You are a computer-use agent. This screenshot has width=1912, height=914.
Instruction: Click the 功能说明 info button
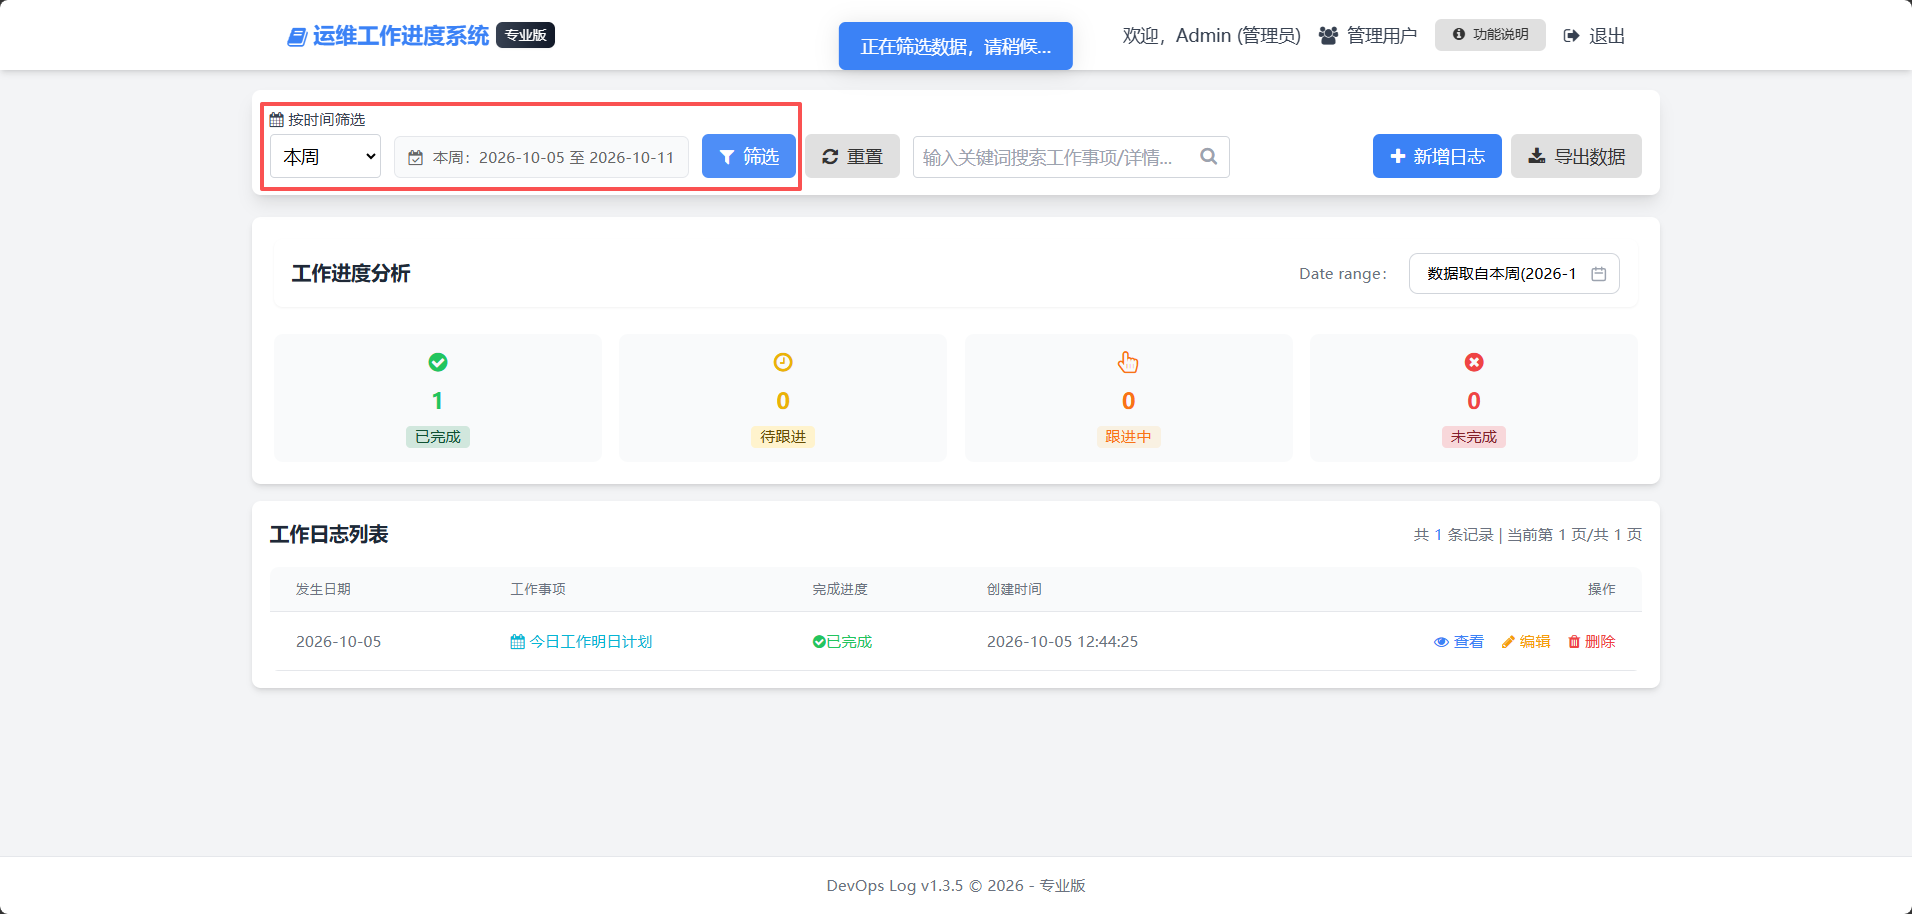1490,35
